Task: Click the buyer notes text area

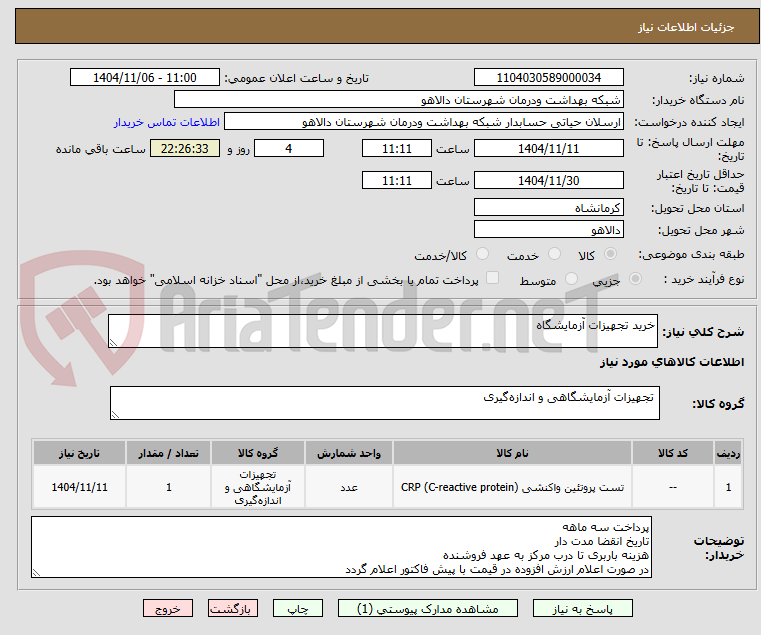Action: [x=341, y=547]
